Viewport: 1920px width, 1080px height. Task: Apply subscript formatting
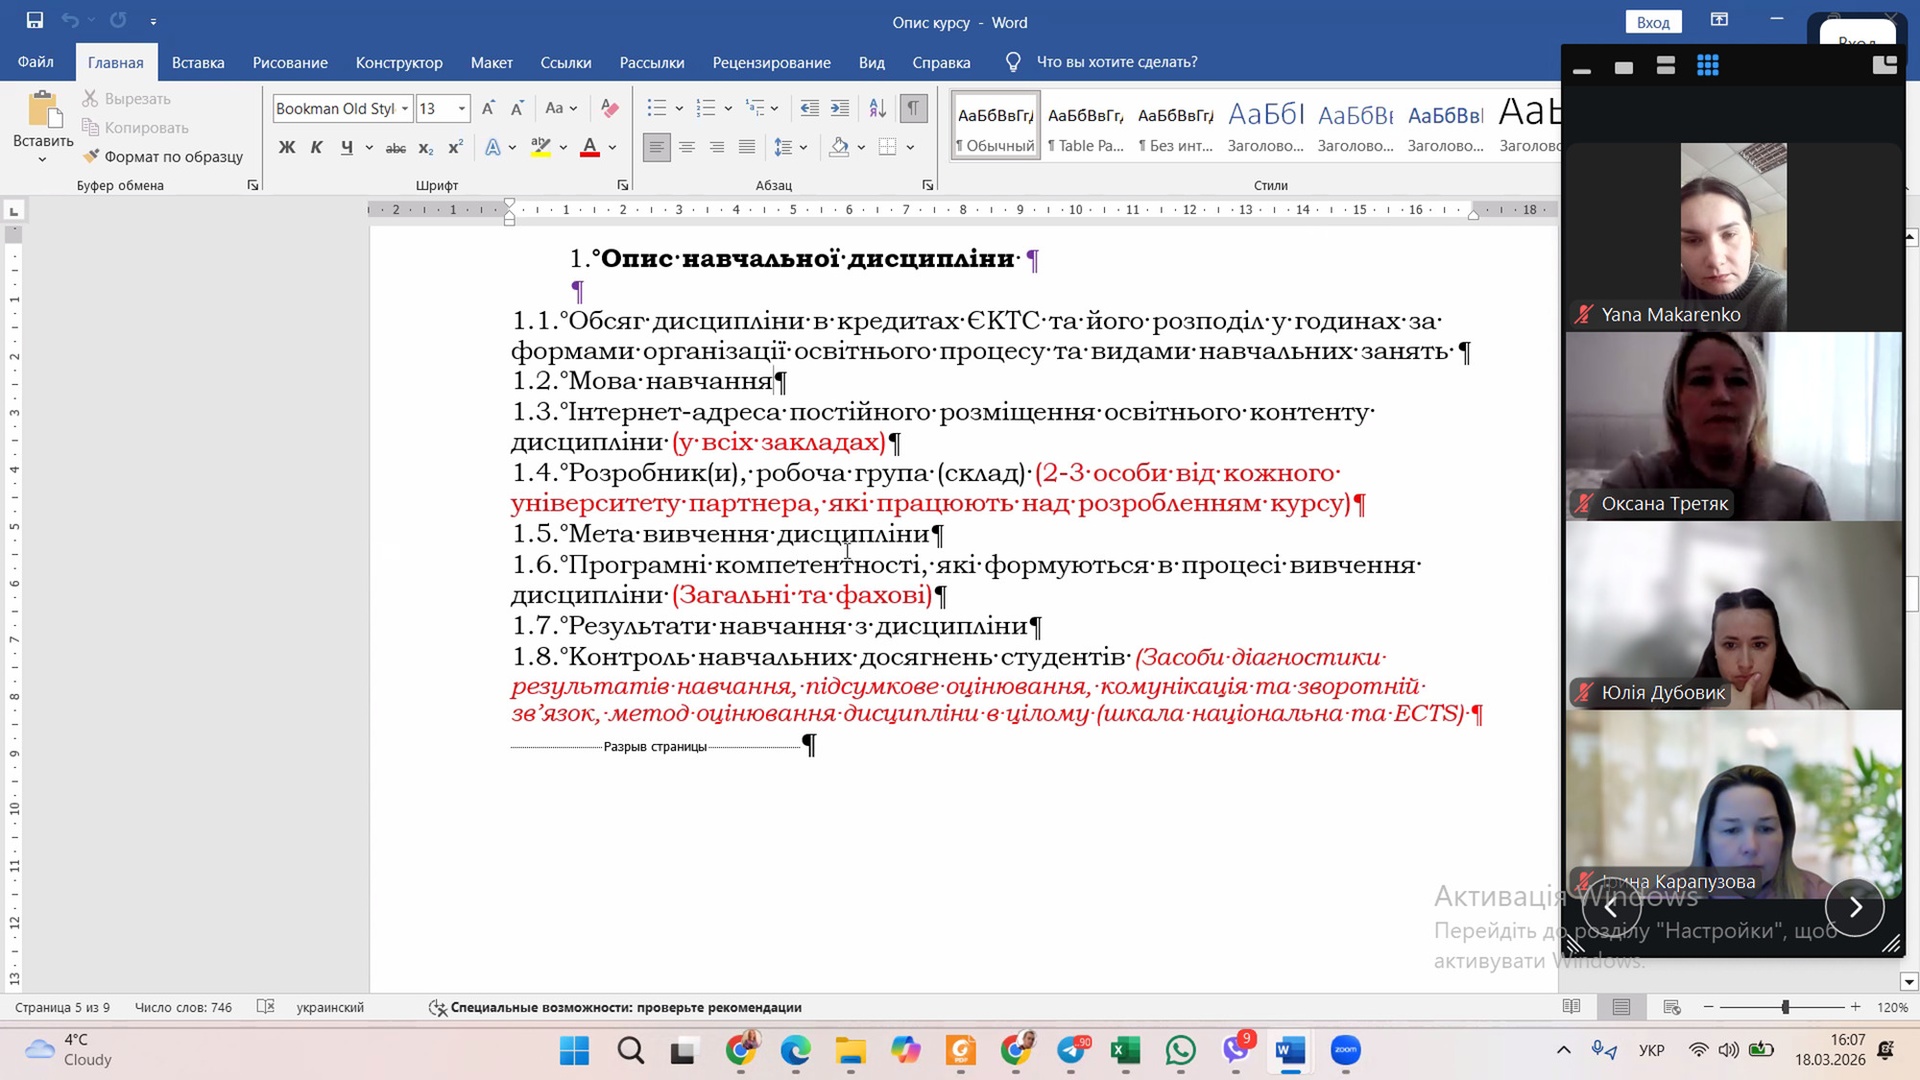[x=426, y=148]
